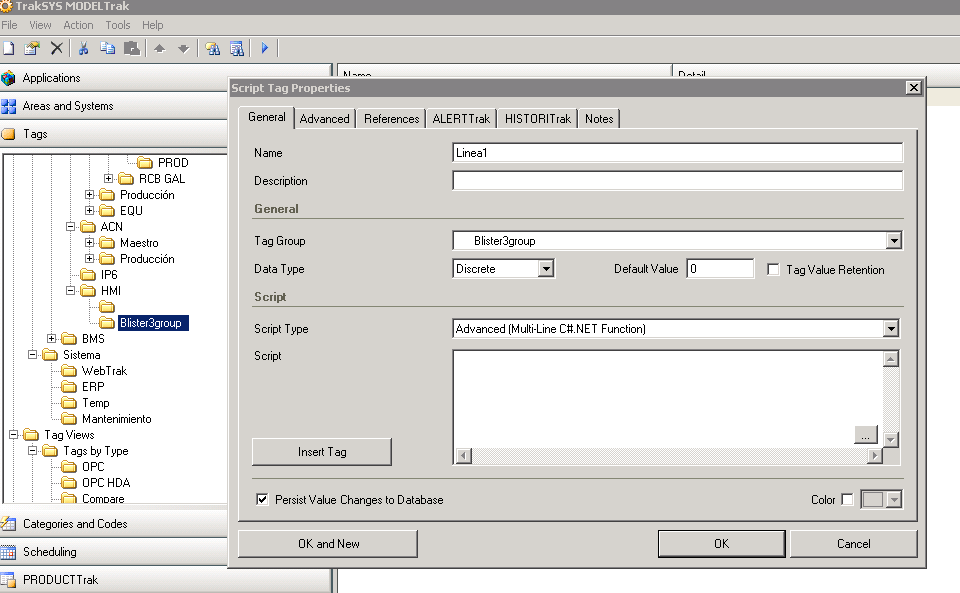
Task: Expand the EQU tree node
Action: pos(89,211)
